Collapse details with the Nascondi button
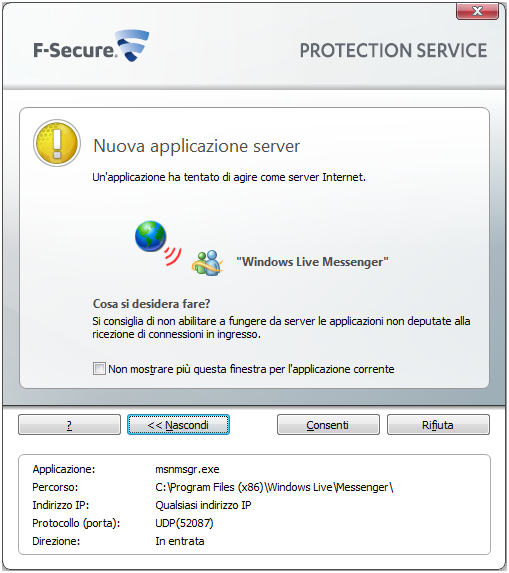Viewport: 509px width, 573px height. click(x=178, y=425)
